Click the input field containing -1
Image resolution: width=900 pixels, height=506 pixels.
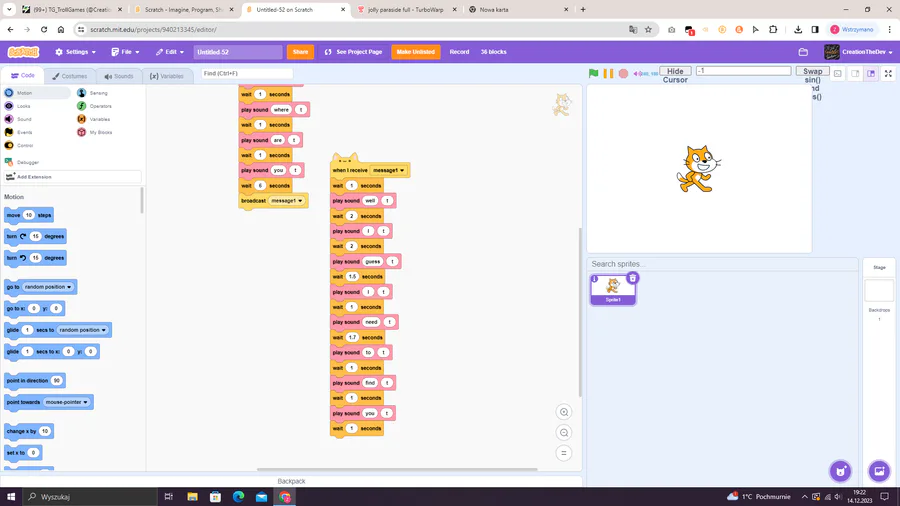(743, 71)
